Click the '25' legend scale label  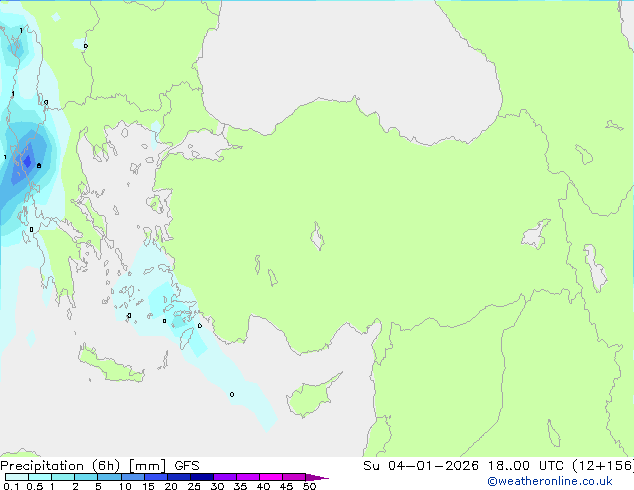pyautogui.click(x=194, y=486)
